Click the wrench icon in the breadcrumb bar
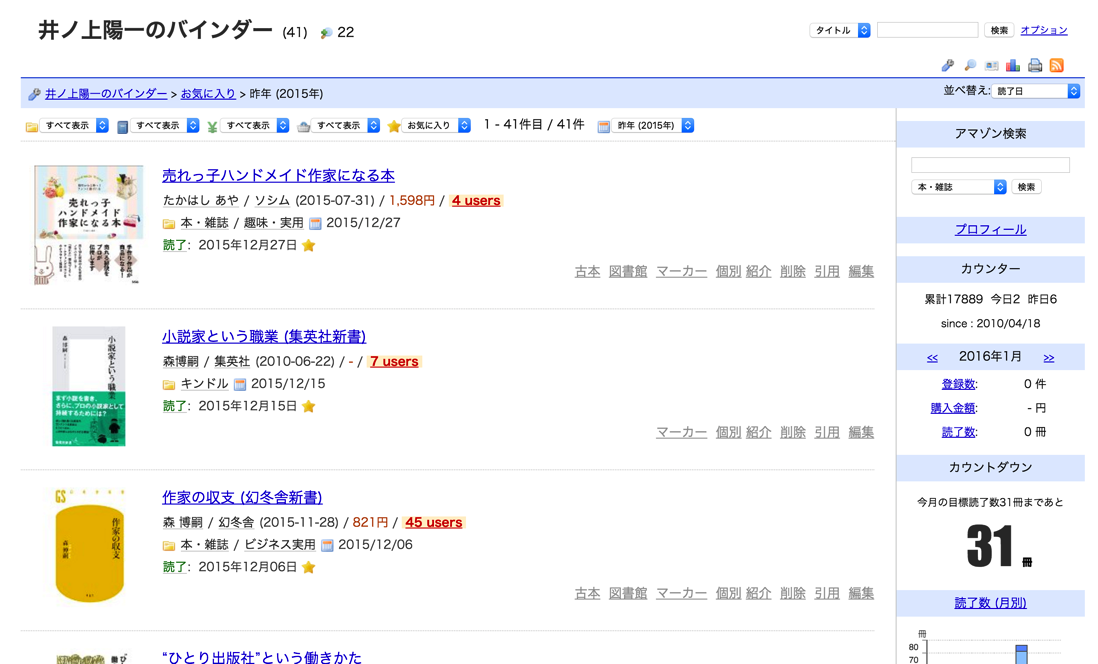Screen dimensions: 1098x664 tap(34, 94)
